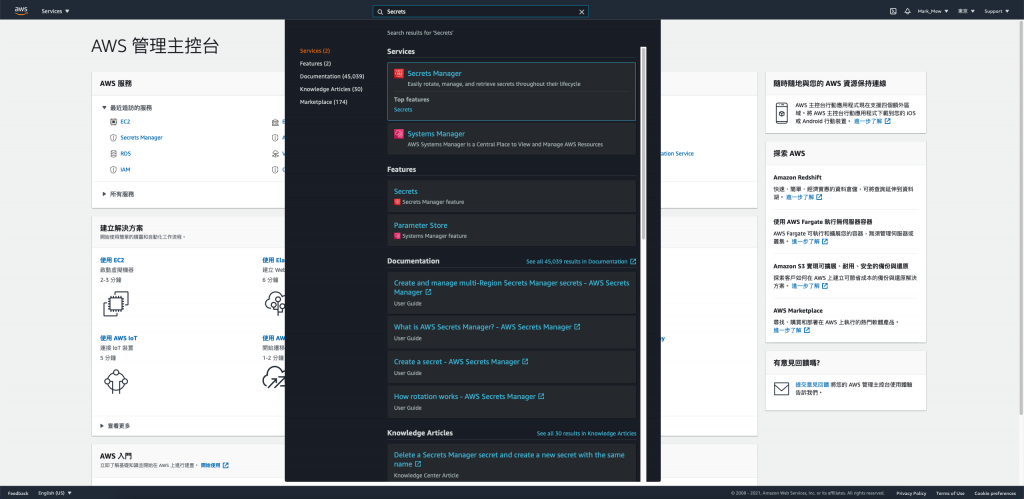
Task: Open RDS from recently visited services
Action: [x=125, y=153]
